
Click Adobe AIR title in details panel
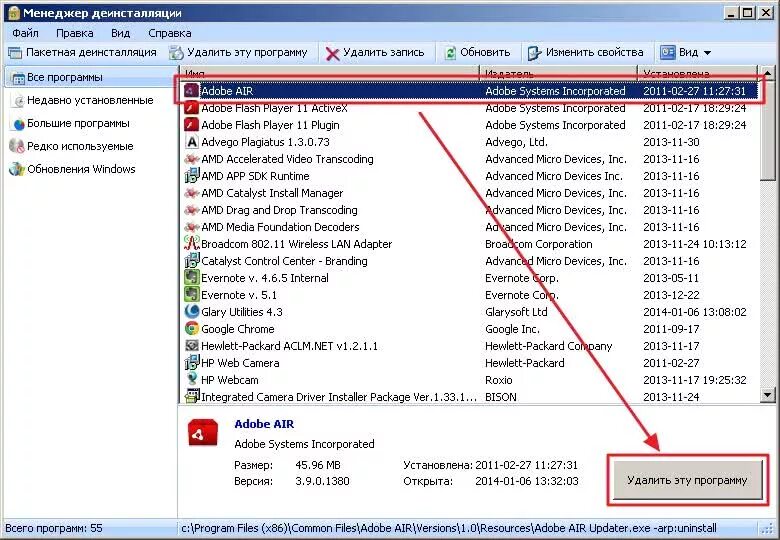pos(264,424)
